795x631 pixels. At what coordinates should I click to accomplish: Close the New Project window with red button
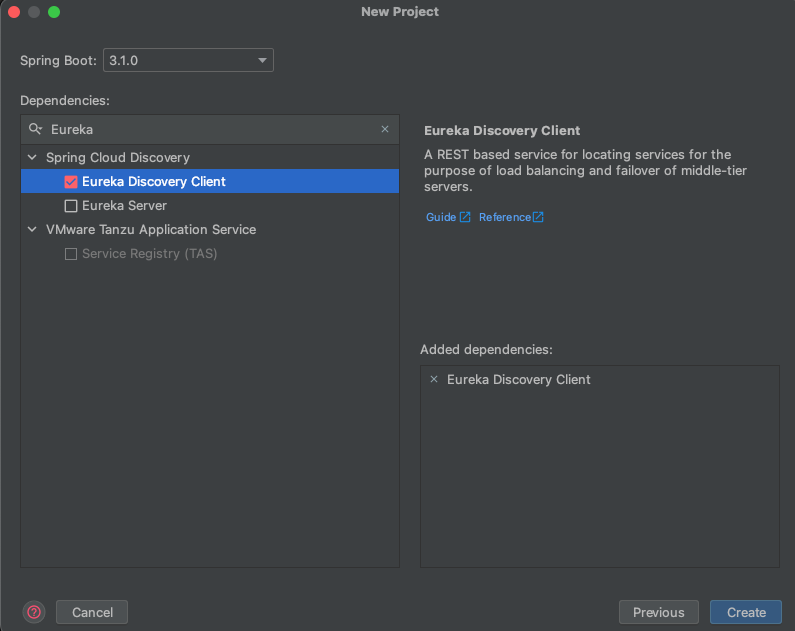click(x=14, y=12)
